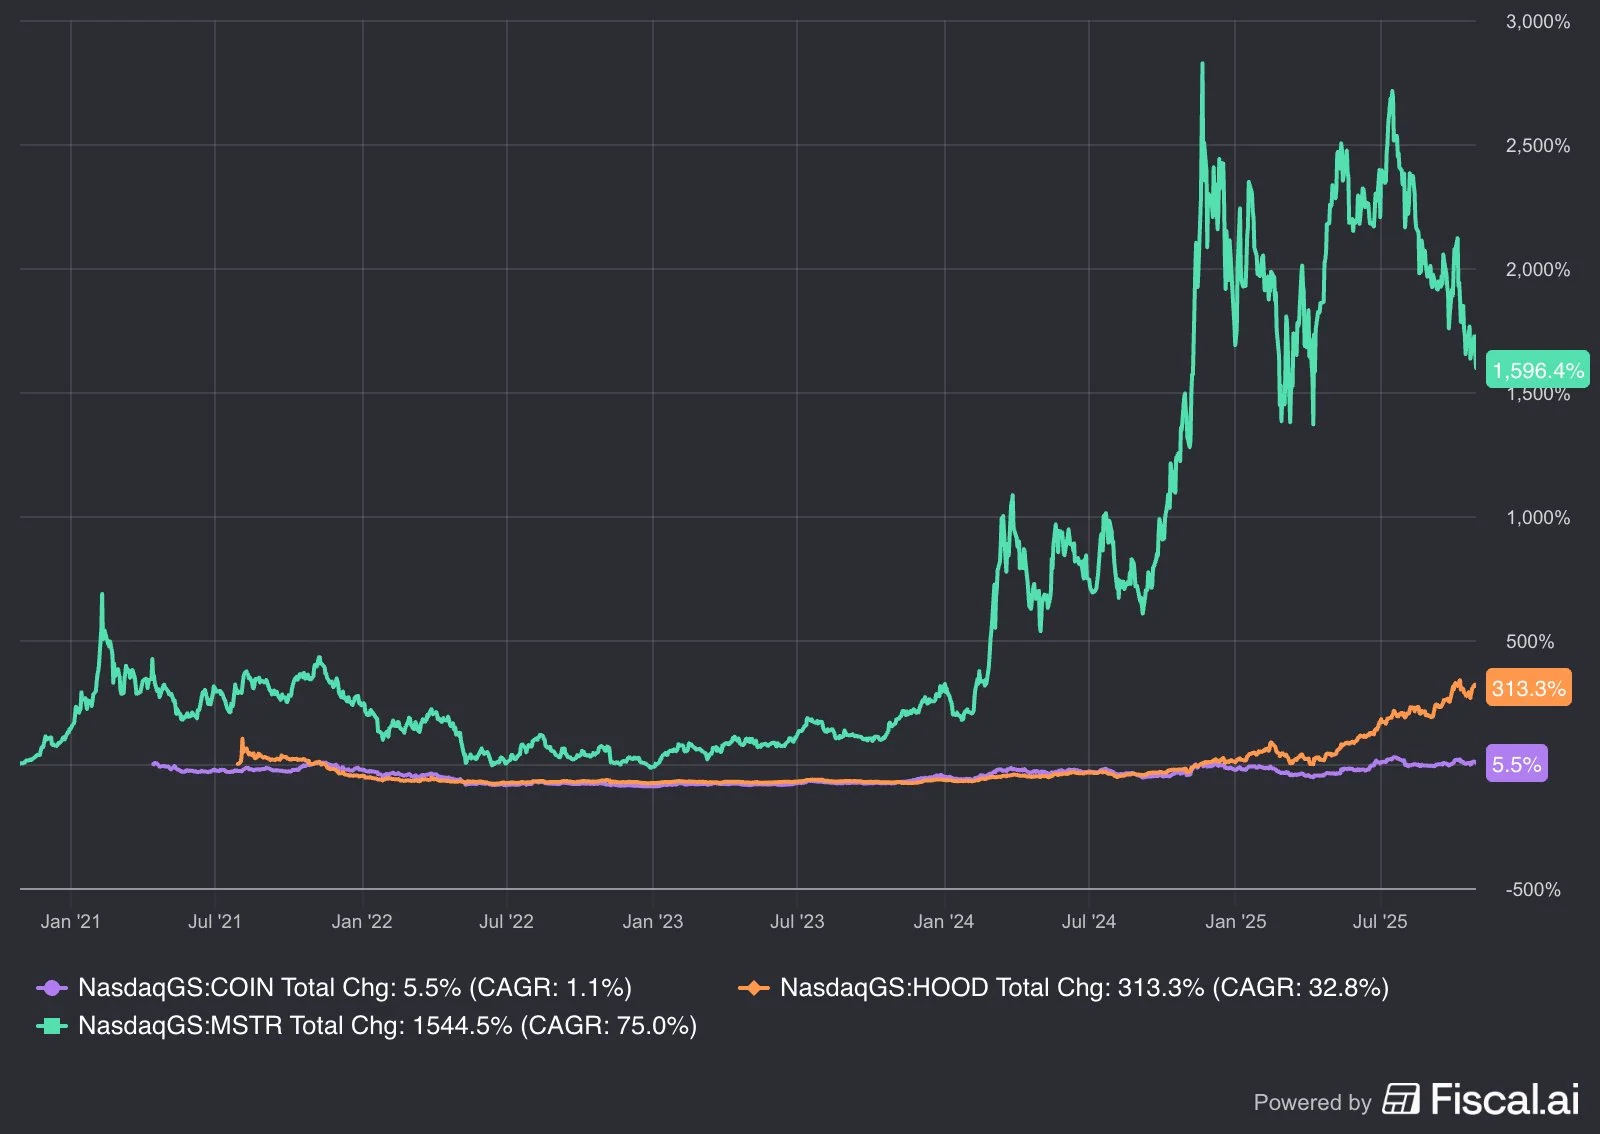Click the -500% y-axis label
Viewport: 1600px width, 1134px height.
click(x=1533, y=889)
